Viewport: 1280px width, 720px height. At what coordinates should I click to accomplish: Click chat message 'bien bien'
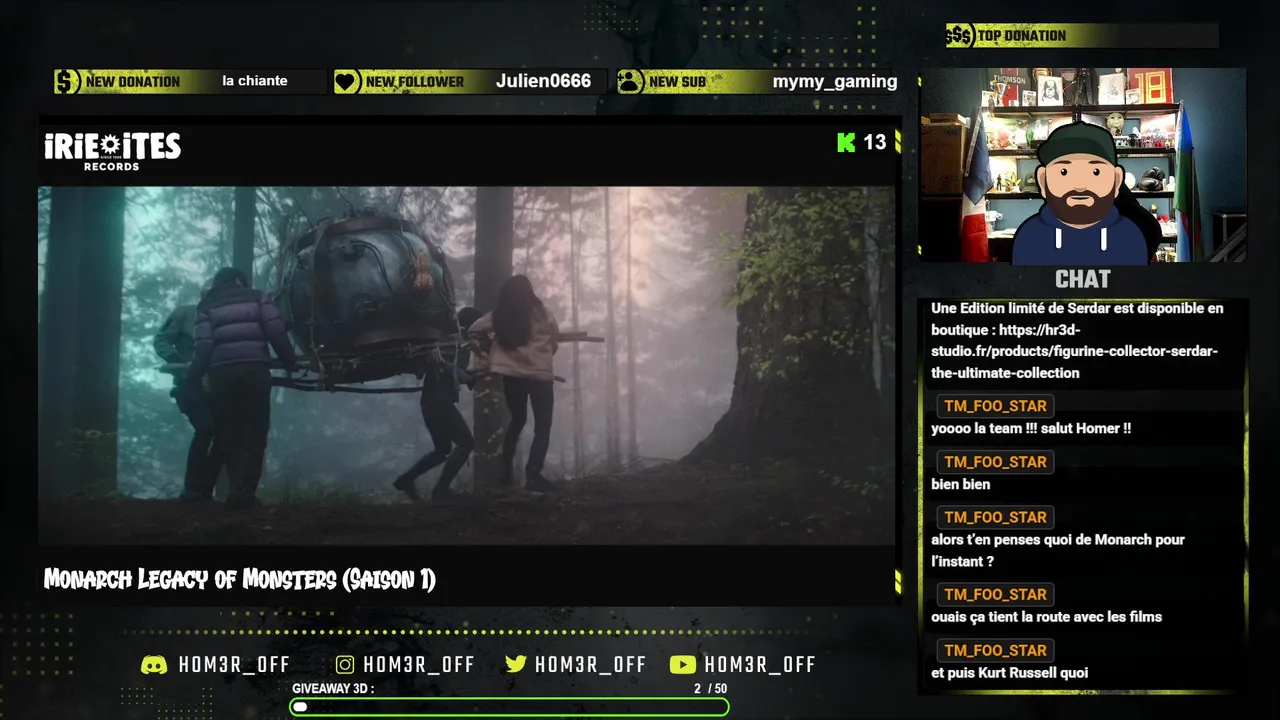click(961, 484)
